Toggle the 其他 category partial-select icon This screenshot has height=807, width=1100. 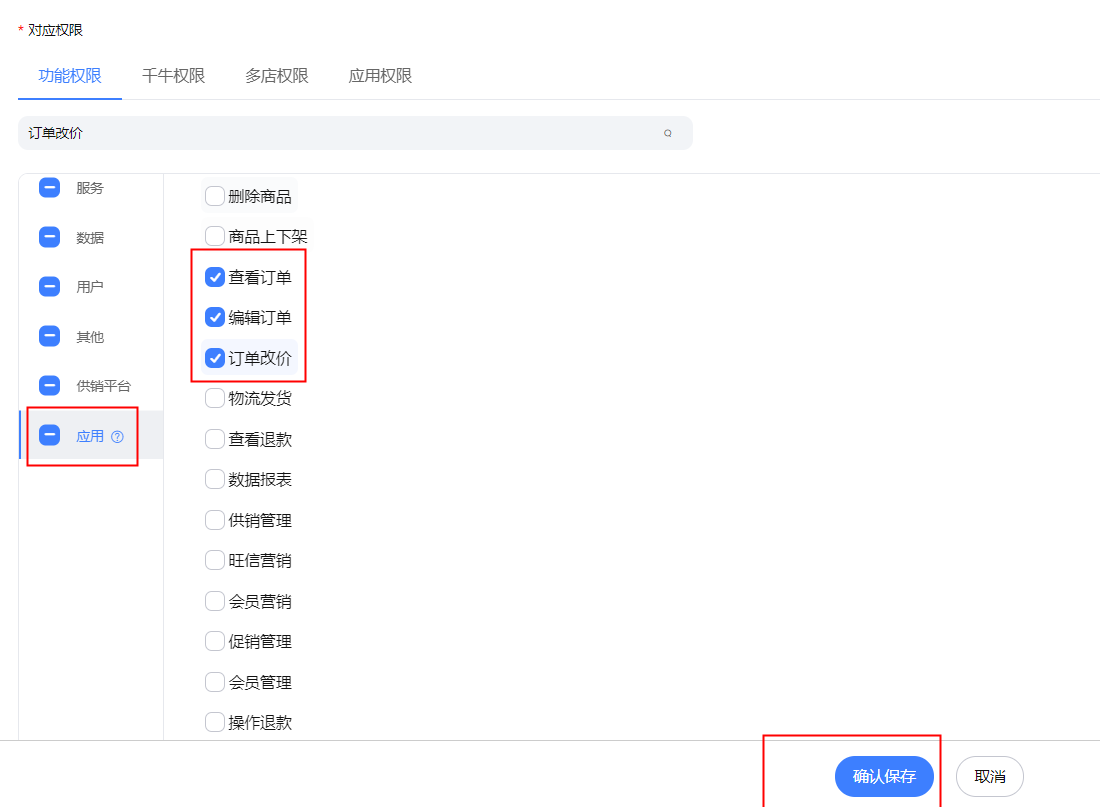click(49, 336)
